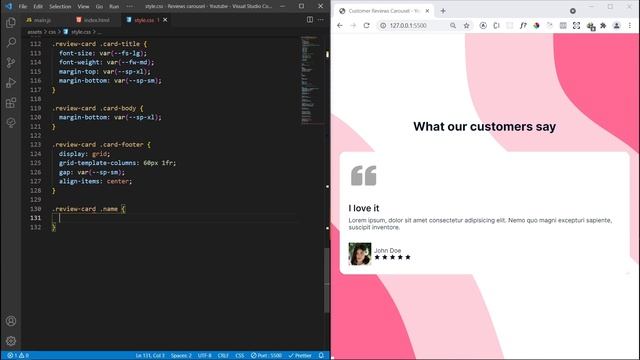Change language mode via CSS status item
This screenshot has width=640, height=360.
[x=240, y=356]
